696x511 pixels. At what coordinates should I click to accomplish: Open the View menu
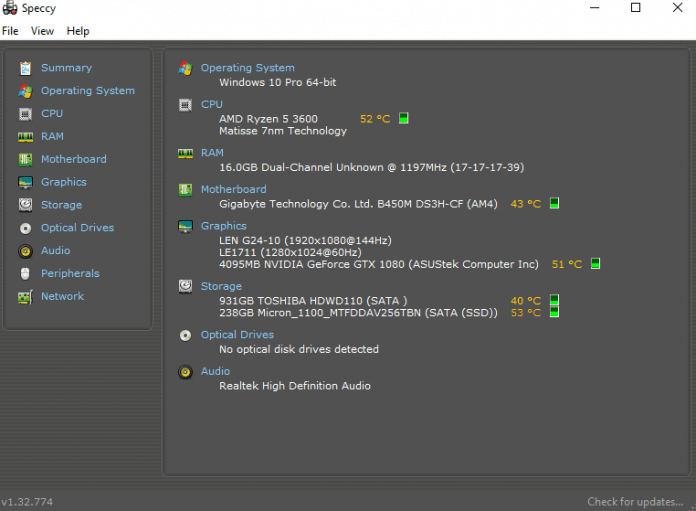tap(42, 31)
